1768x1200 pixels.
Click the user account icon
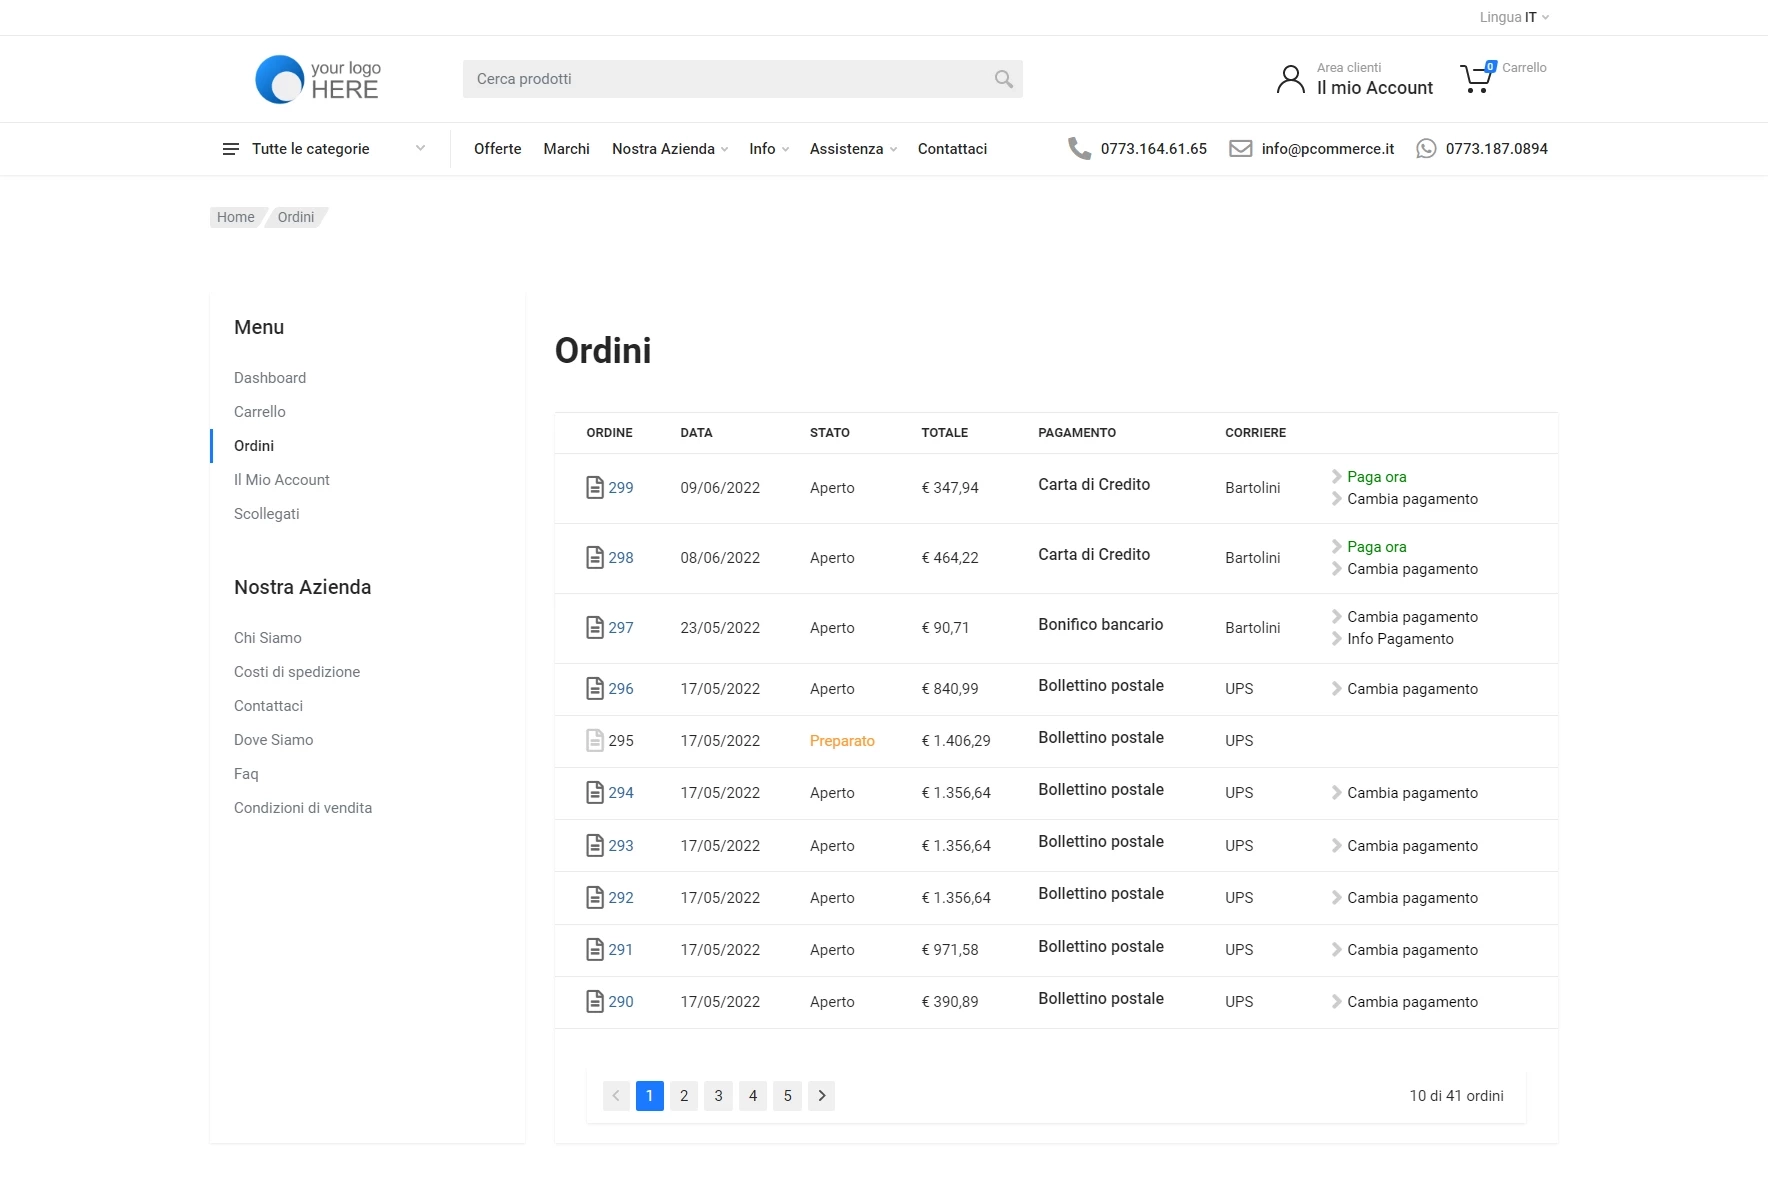tap(1291, 79)
